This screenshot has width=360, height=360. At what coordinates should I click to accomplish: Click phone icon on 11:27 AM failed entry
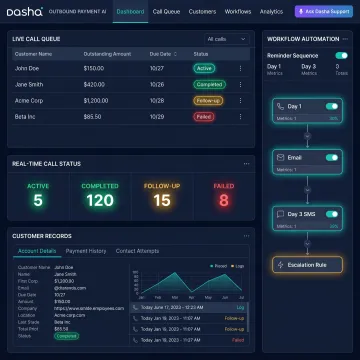[135, 340]
